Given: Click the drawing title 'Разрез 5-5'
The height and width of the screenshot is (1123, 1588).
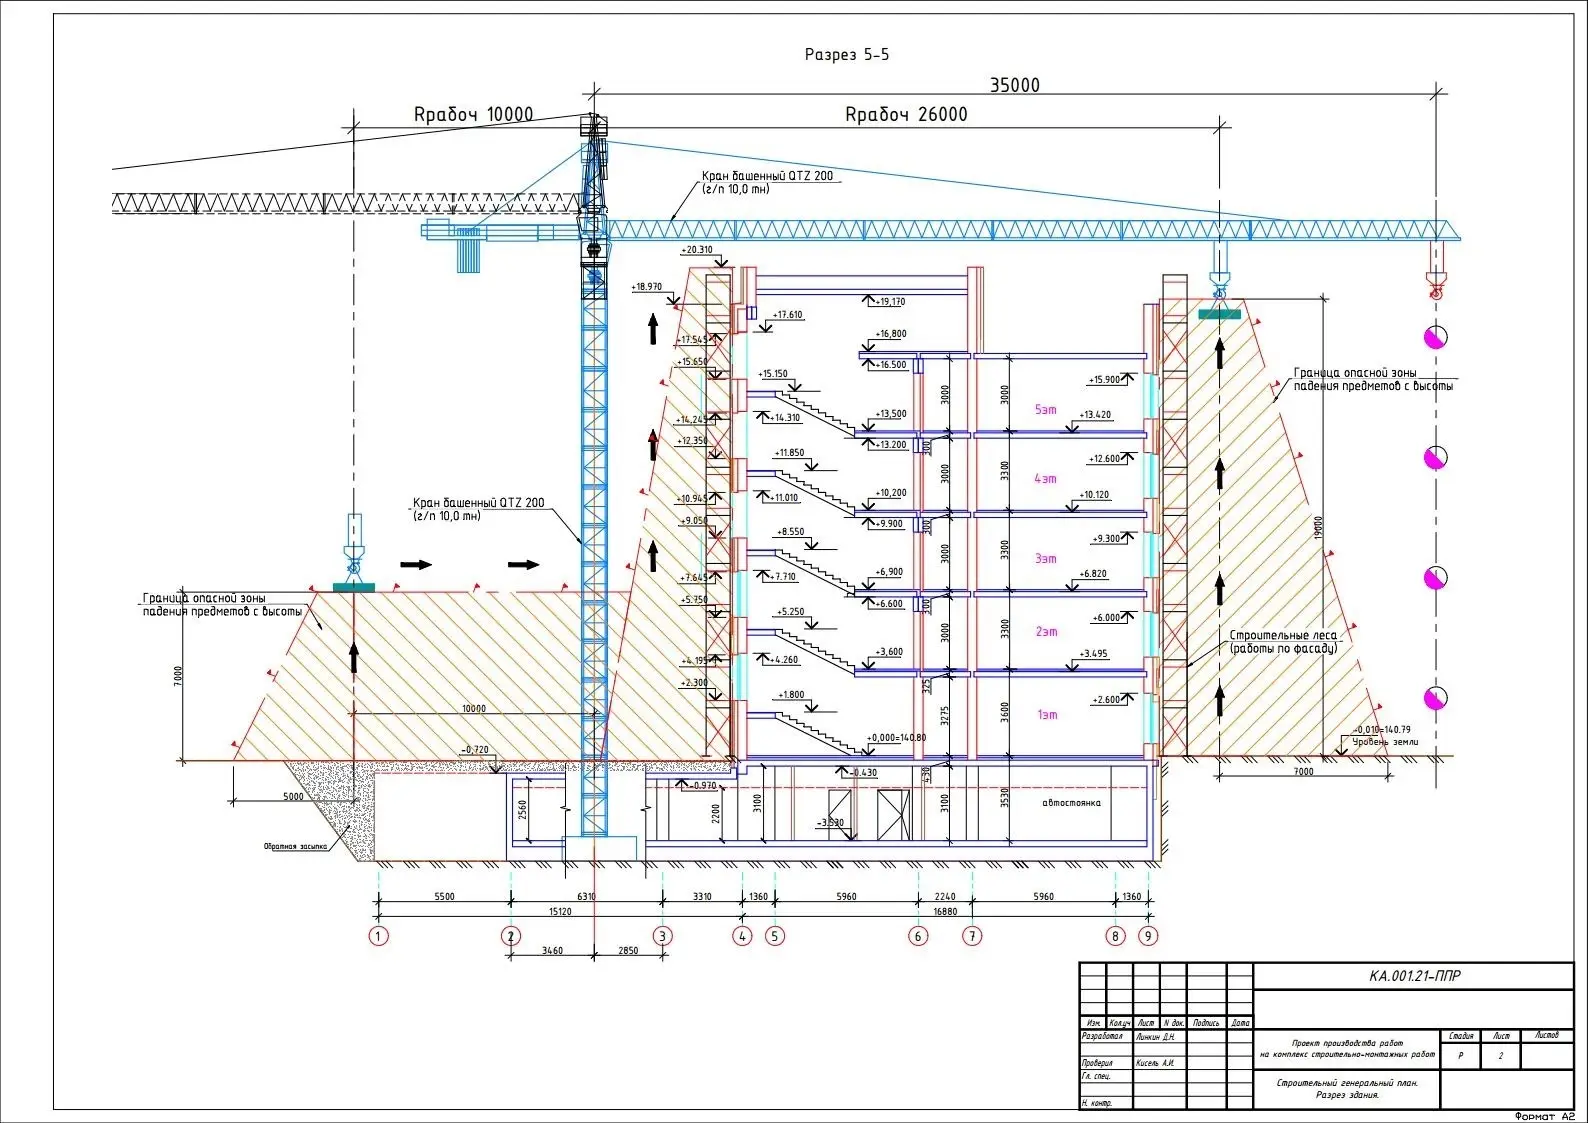Looking at the screenshot, I should [846, 55].
